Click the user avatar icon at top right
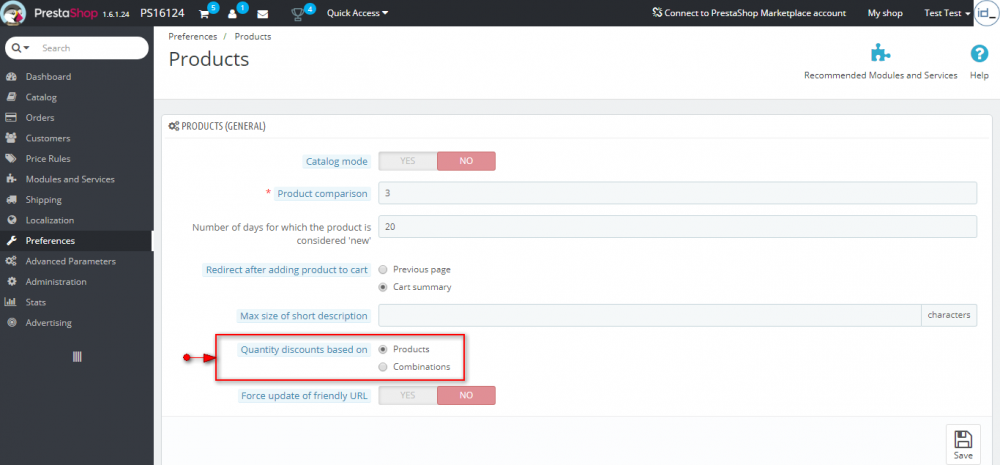Screen dimensions: 1000x465 click(x=986, y=13)
